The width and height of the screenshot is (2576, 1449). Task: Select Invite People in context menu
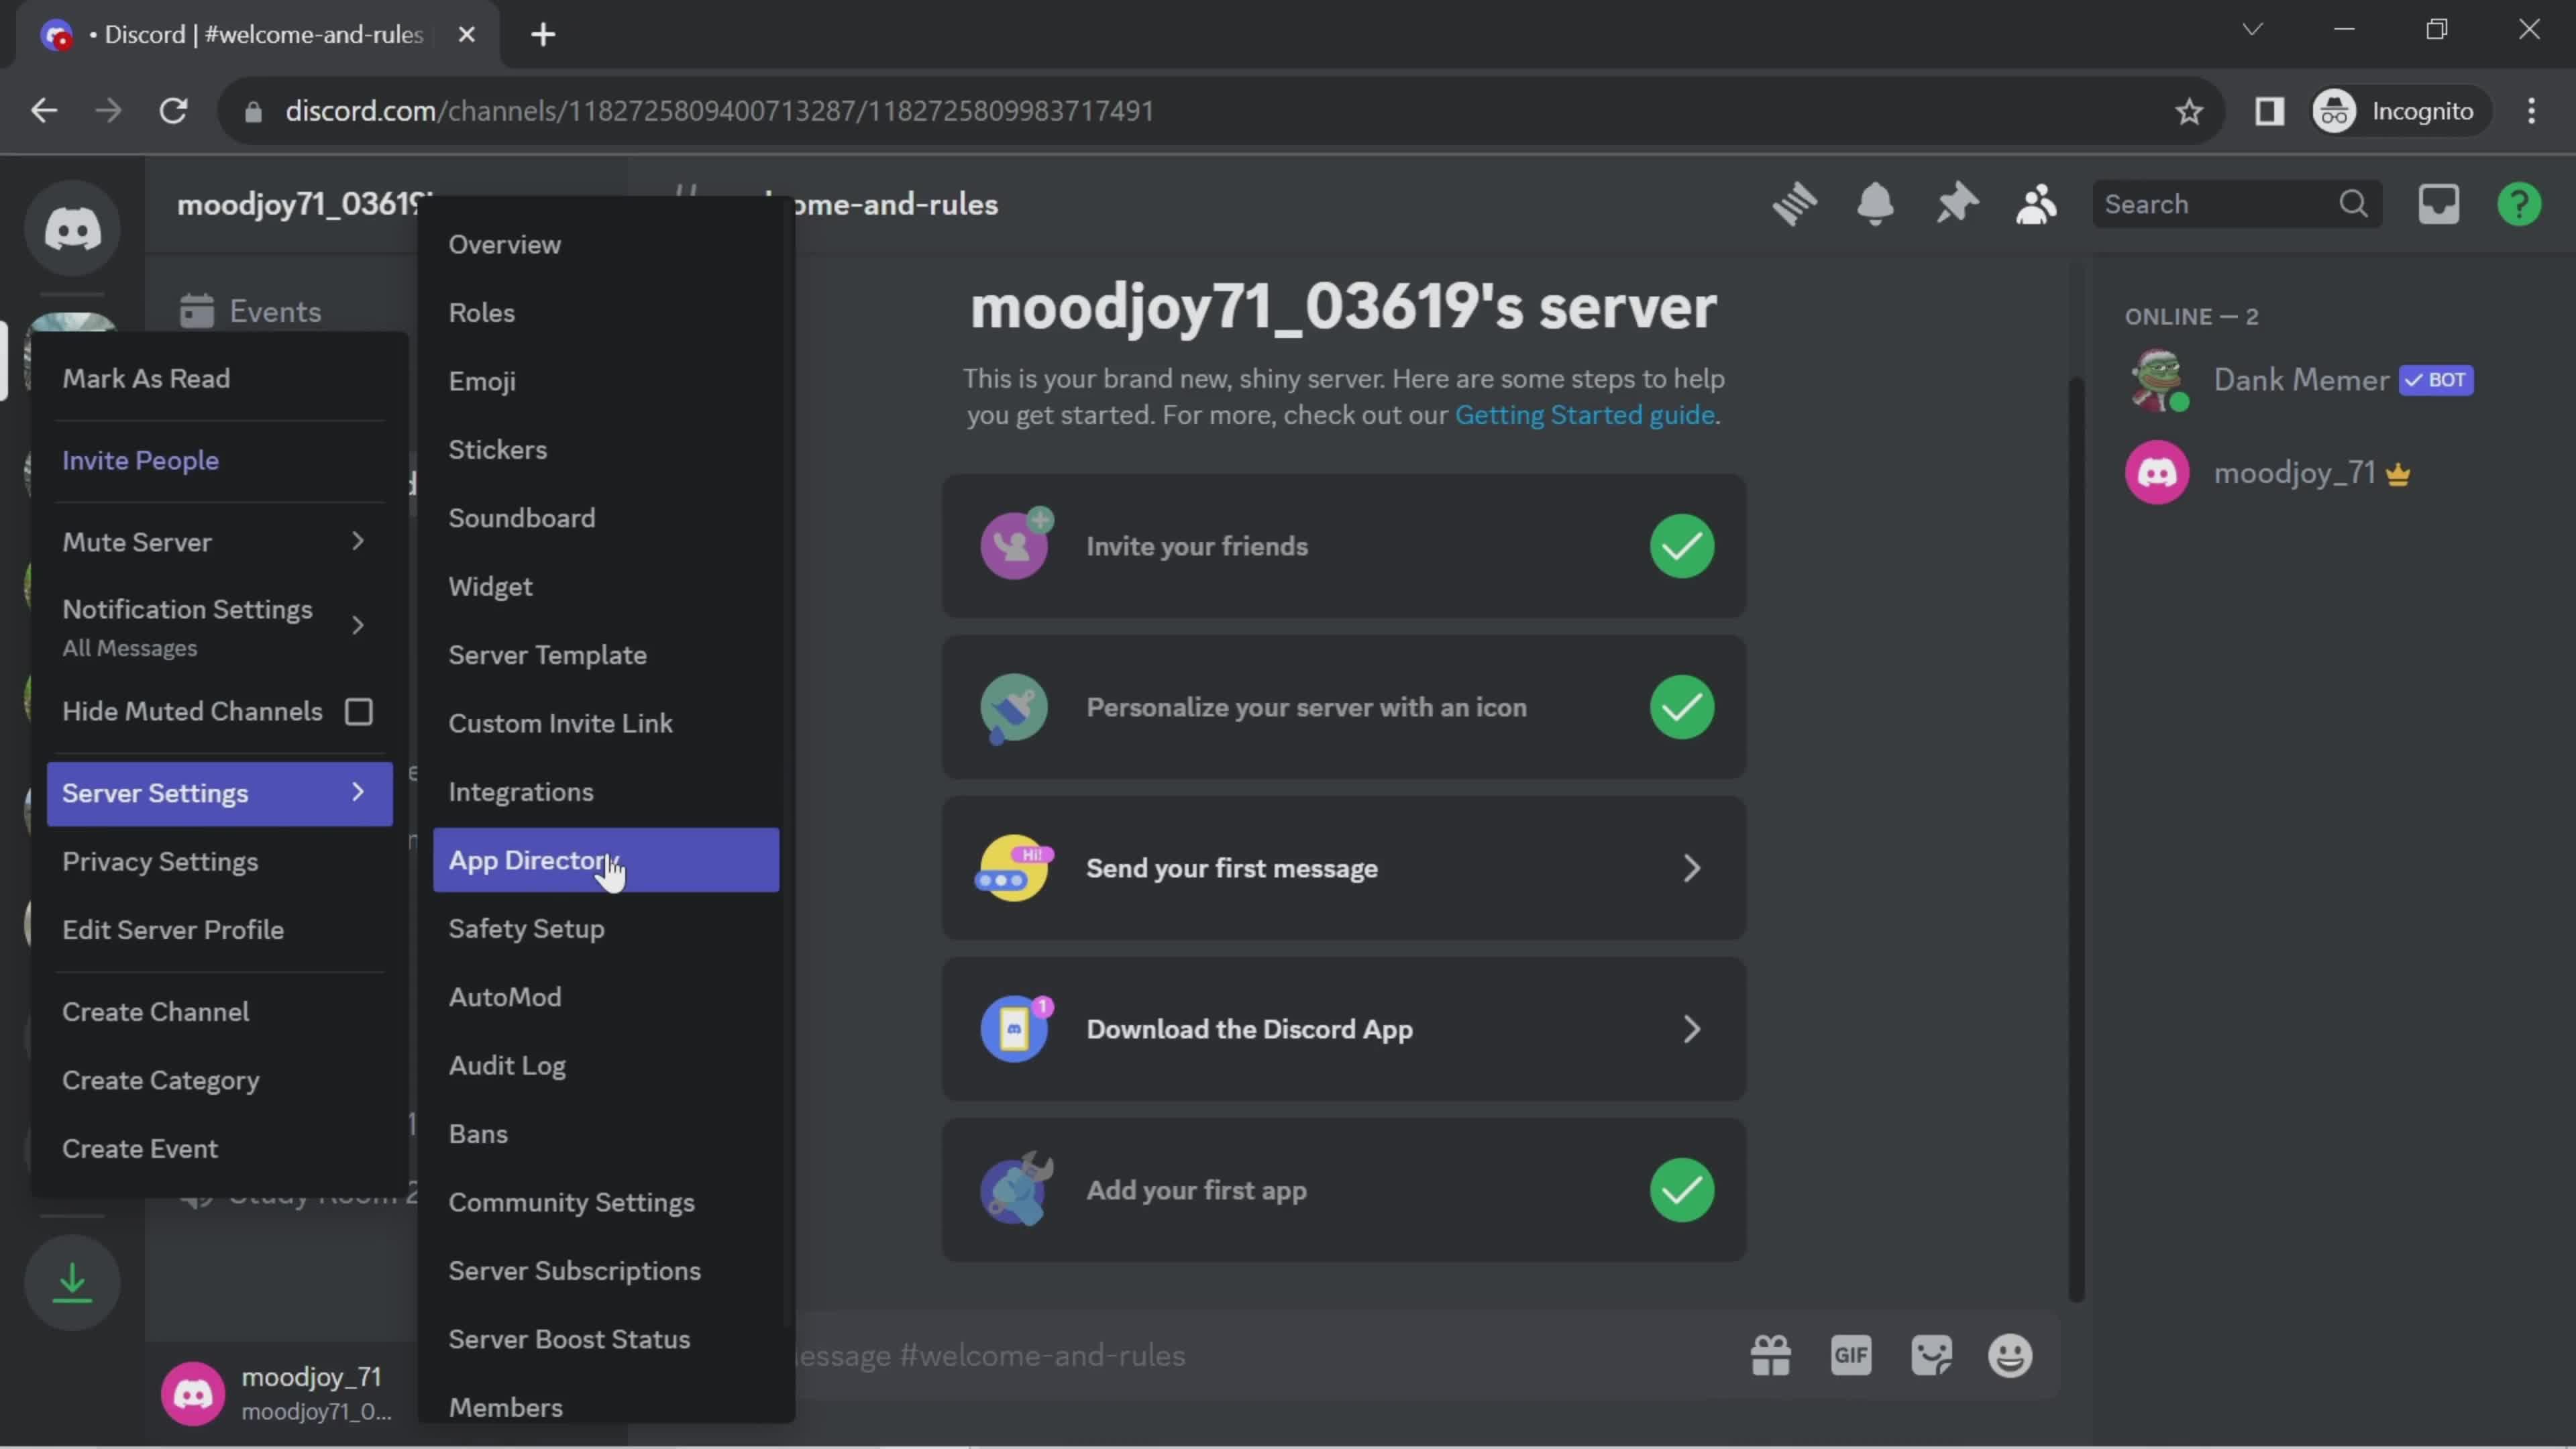click(220, 460)
